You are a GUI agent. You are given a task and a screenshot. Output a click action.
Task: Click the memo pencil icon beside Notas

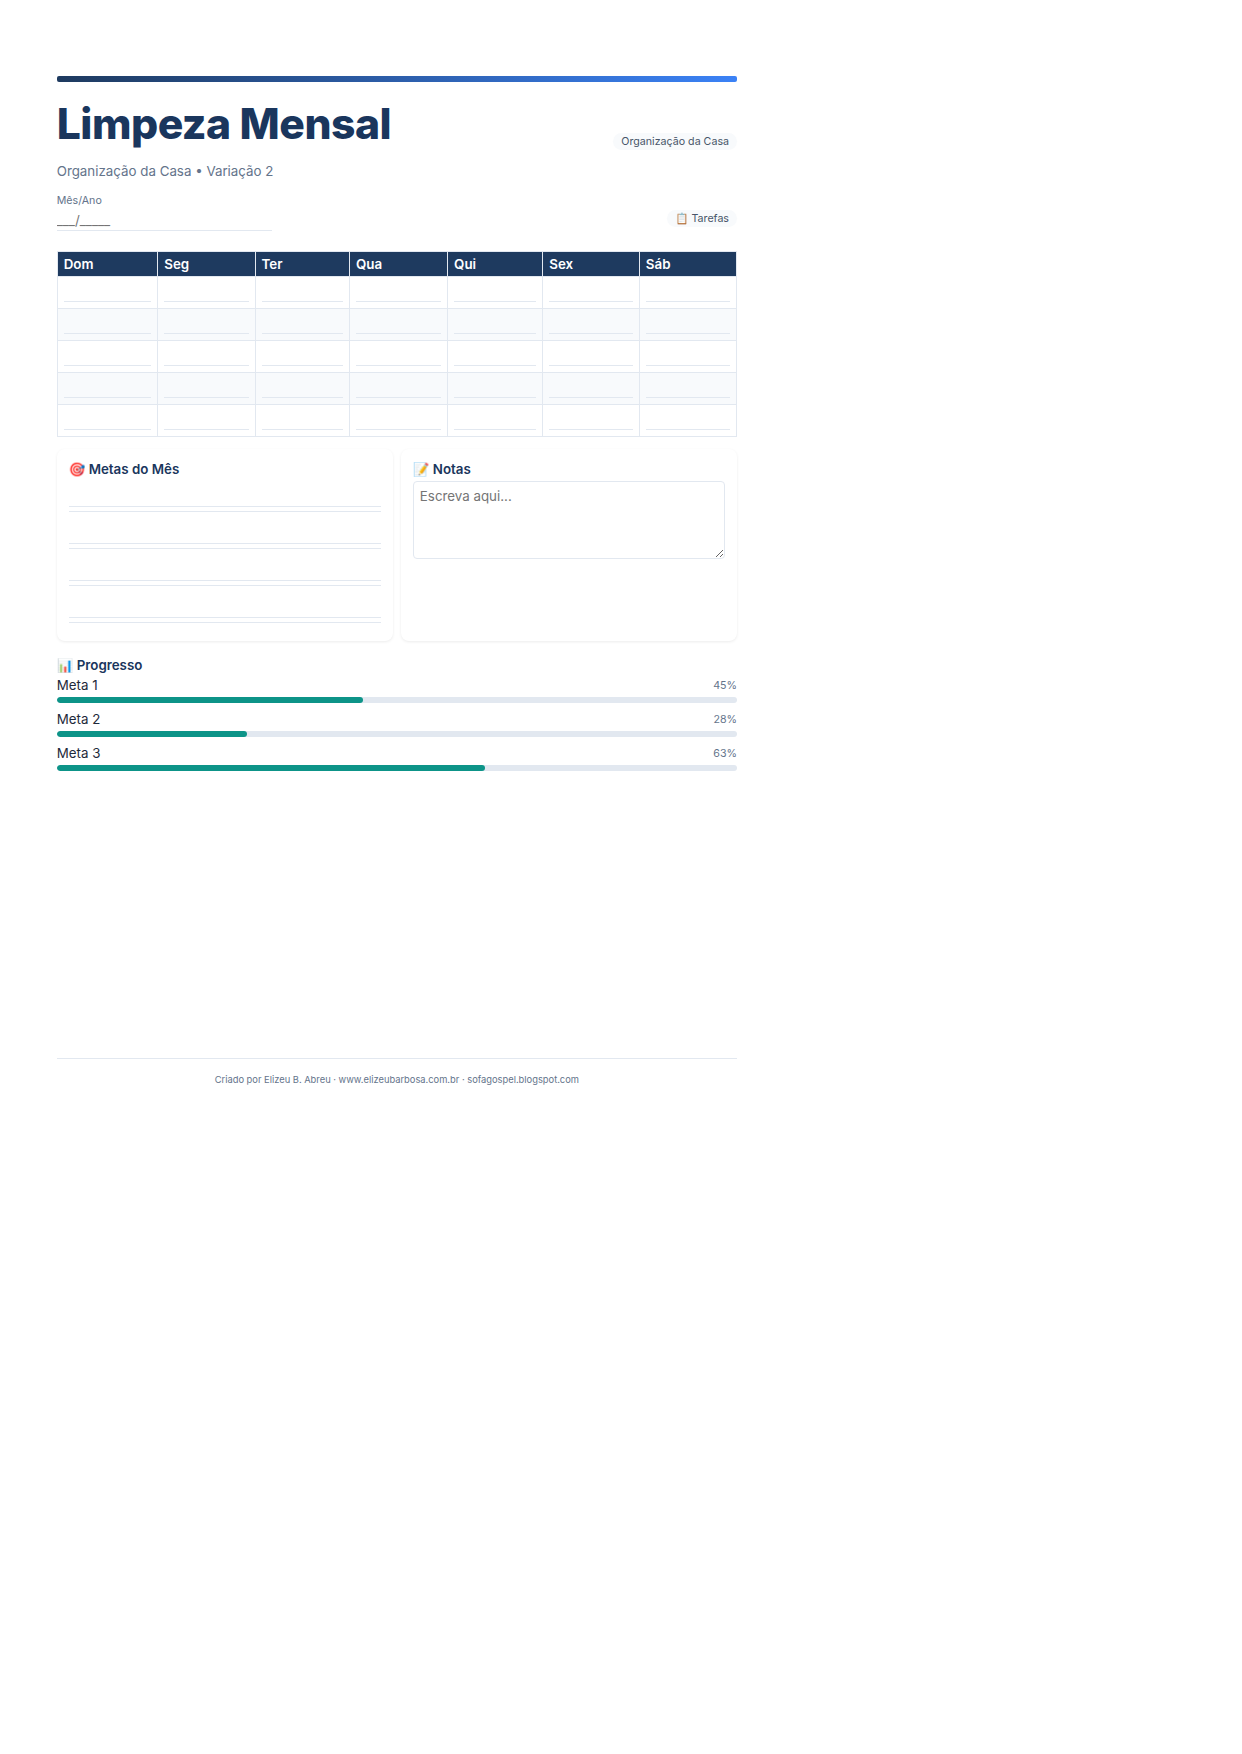[x=421, y=469]
